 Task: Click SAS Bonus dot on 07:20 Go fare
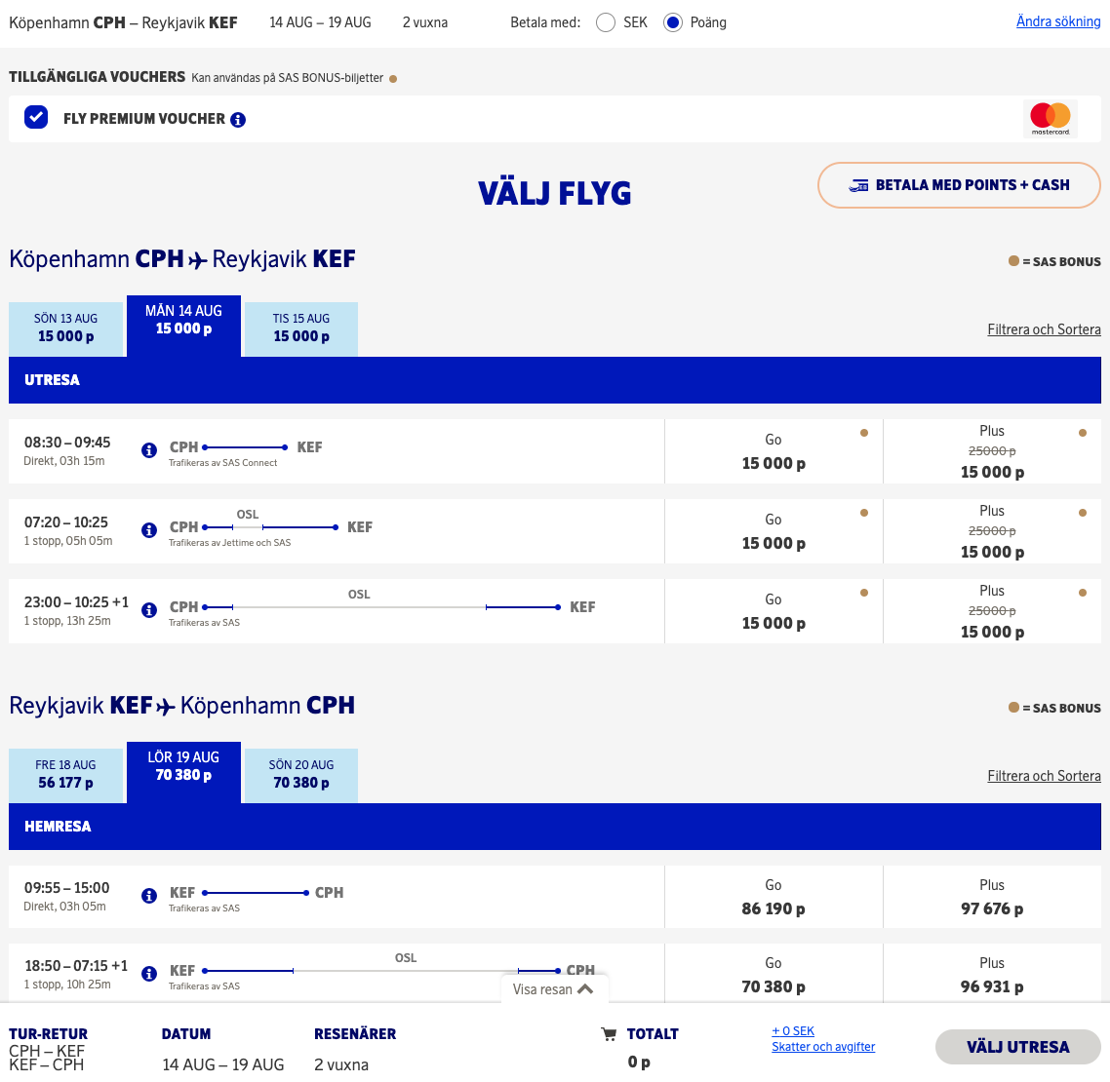coord(864,513)
